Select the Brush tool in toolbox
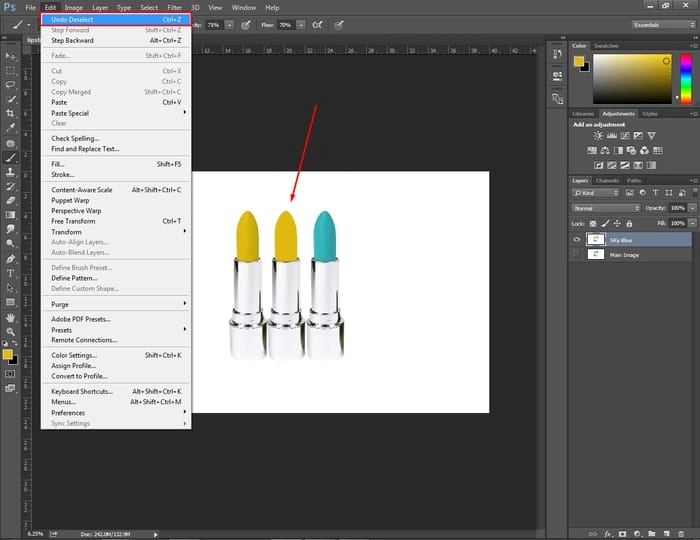Viewport: 700px width, 540px height. [x=10, y=157]
